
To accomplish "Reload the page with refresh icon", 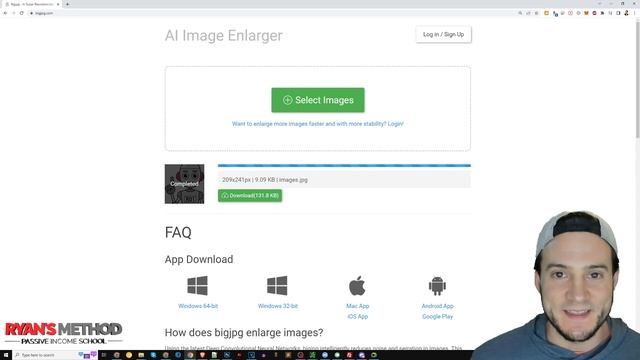I will click(22, 13).
